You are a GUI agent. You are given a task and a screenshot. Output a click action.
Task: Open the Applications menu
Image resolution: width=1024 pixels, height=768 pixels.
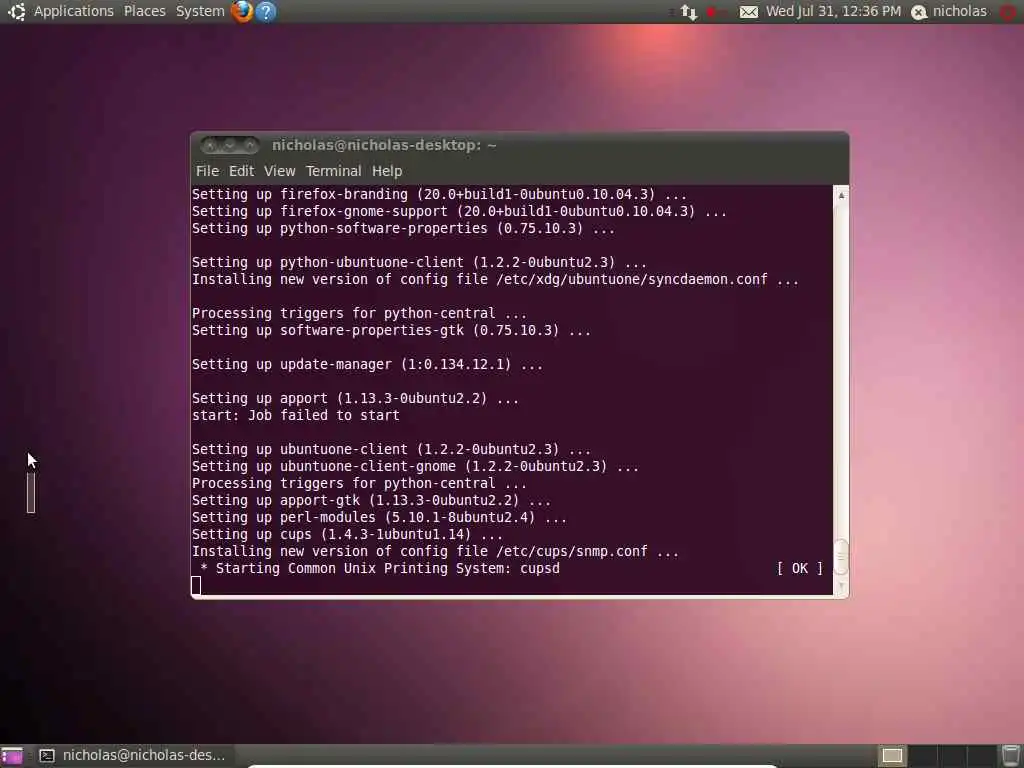point(74,11)
